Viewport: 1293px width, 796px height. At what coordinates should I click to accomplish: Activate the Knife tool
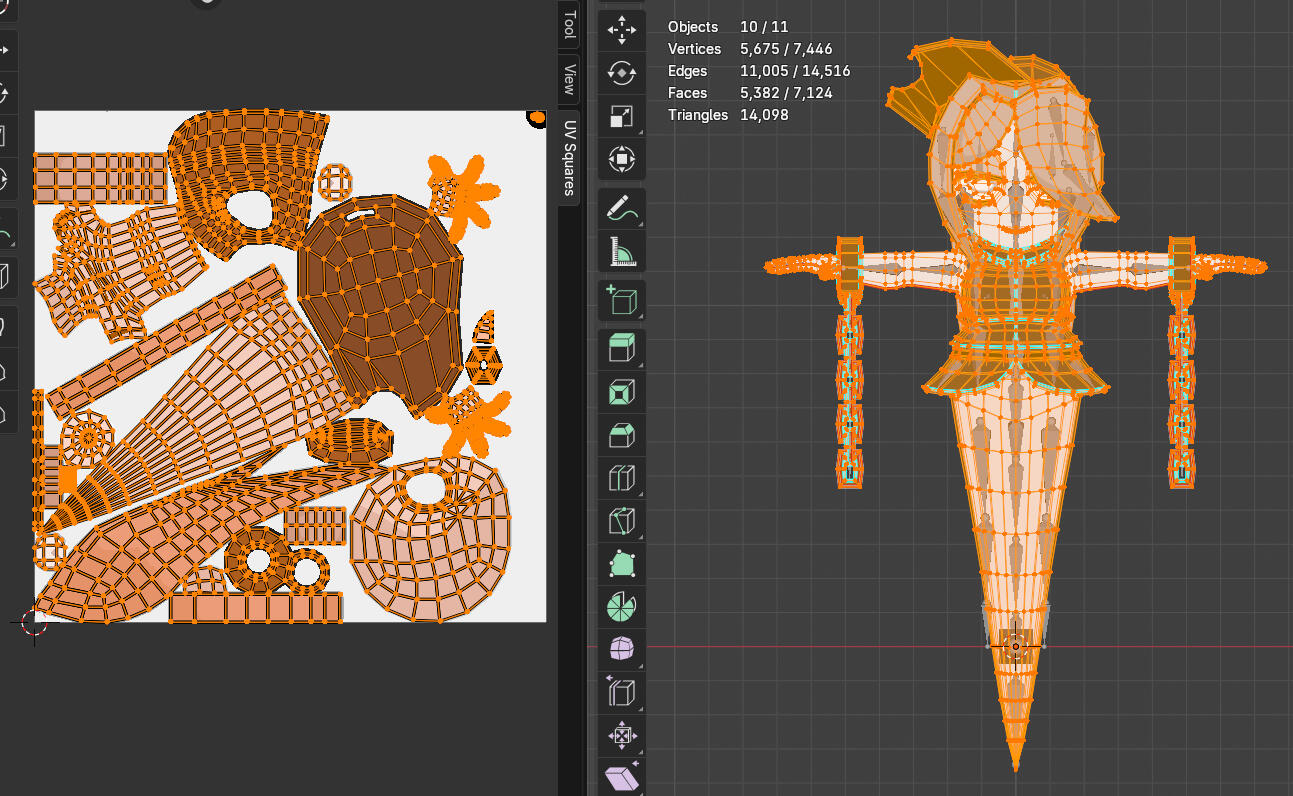(621, 521)
